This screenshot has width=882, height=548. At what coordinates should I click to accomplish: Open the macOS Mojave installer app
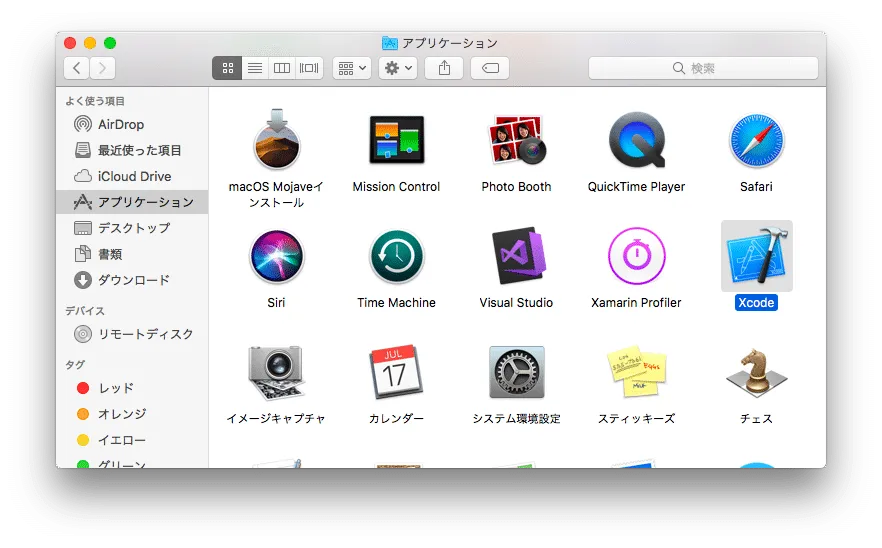[x=276, y=140]
